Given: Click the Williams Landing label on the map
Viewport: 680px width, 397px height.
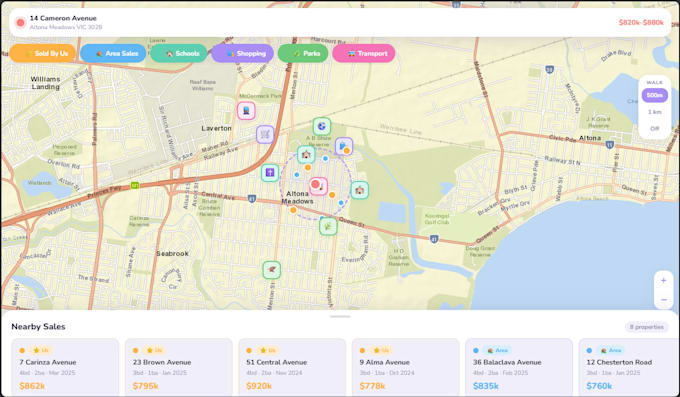Looking at the screenshot, I should click(x=45, y=83).
